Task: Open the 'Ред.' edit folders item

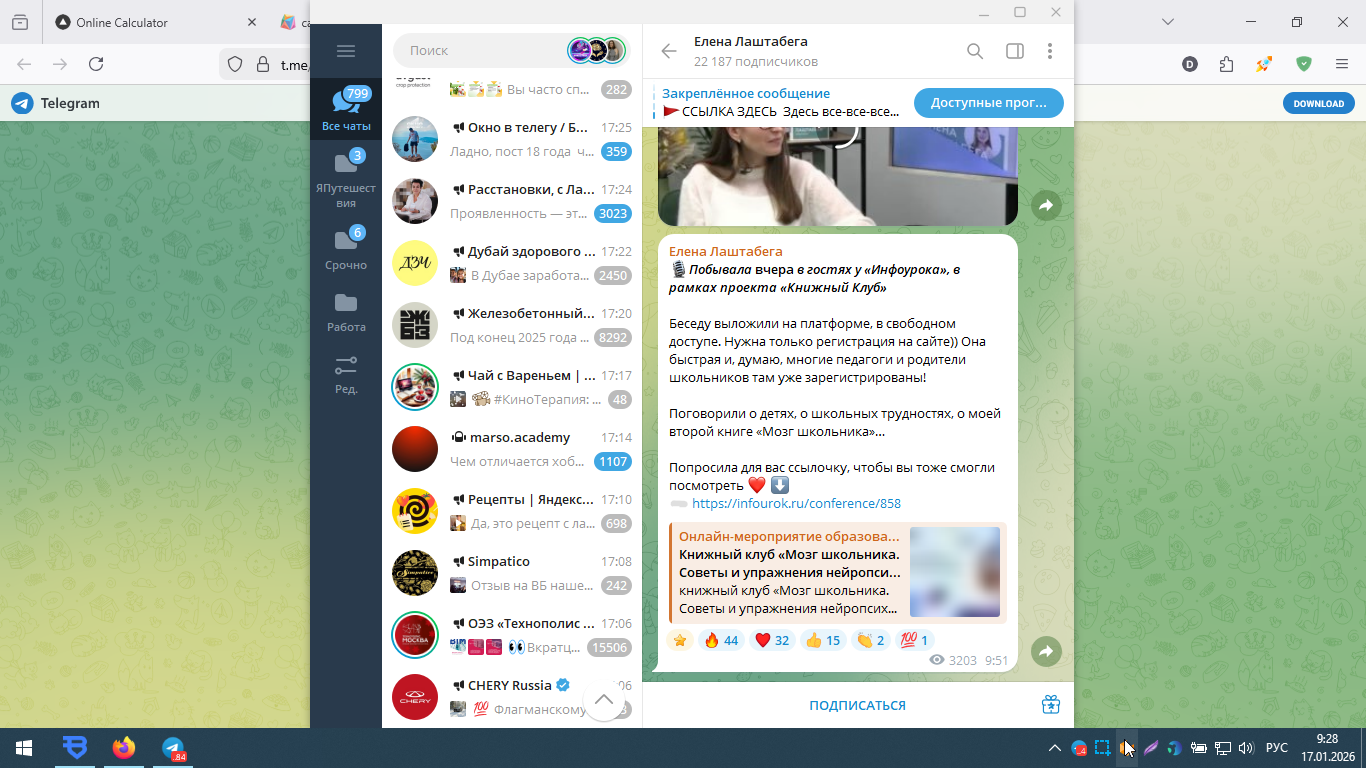Action: pyautogui.click(x=346, y=375)
